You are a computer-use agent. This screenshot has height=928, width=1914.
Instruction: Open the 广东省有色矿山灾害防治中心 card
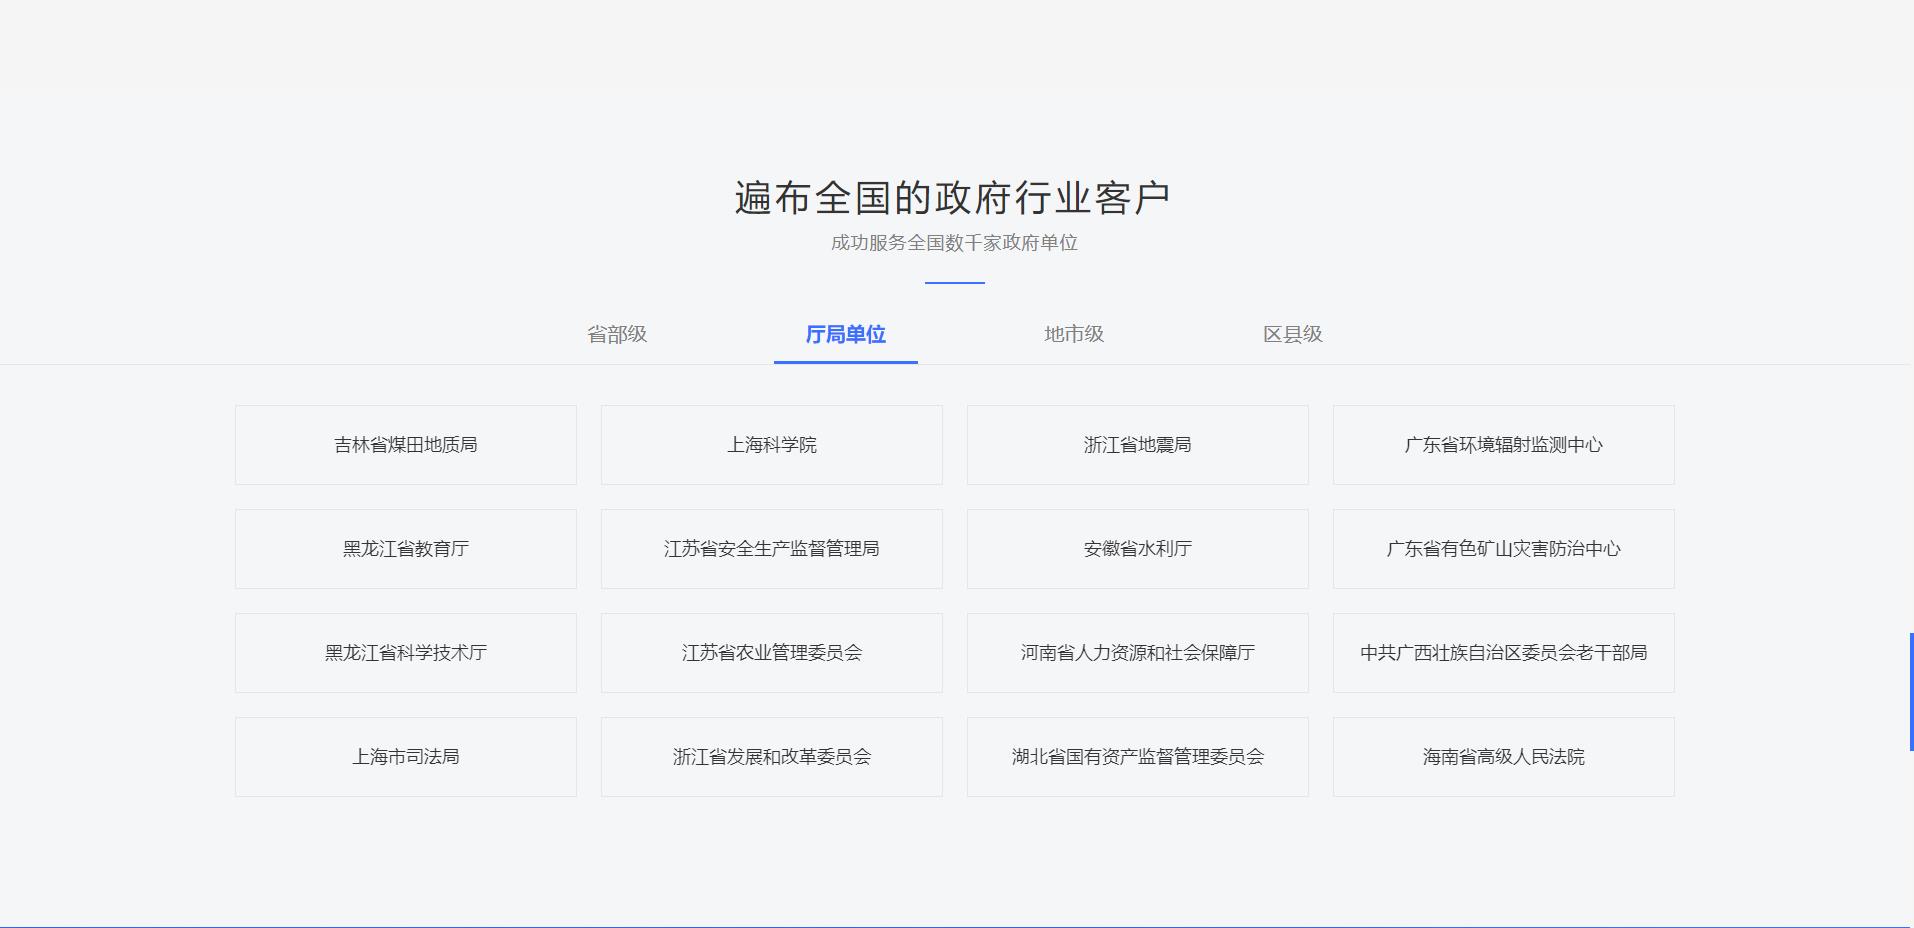click(x=1504, y=549)
